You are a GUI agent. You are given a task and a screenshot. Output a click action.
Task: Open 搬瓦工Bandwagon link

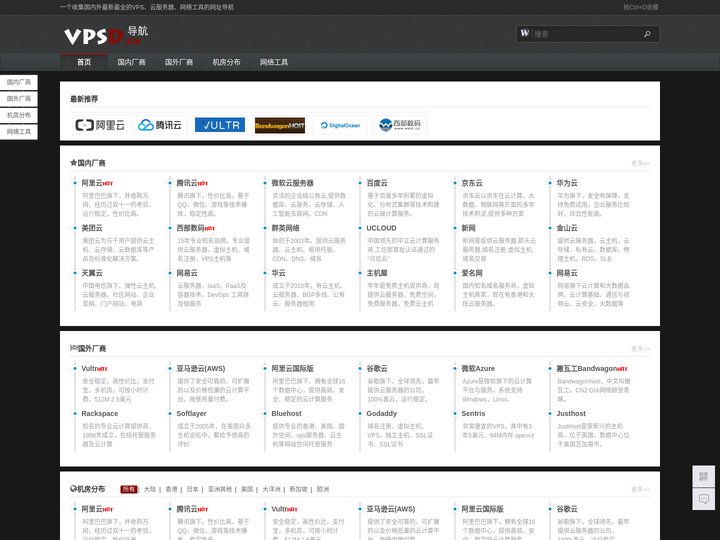[586, 369]
